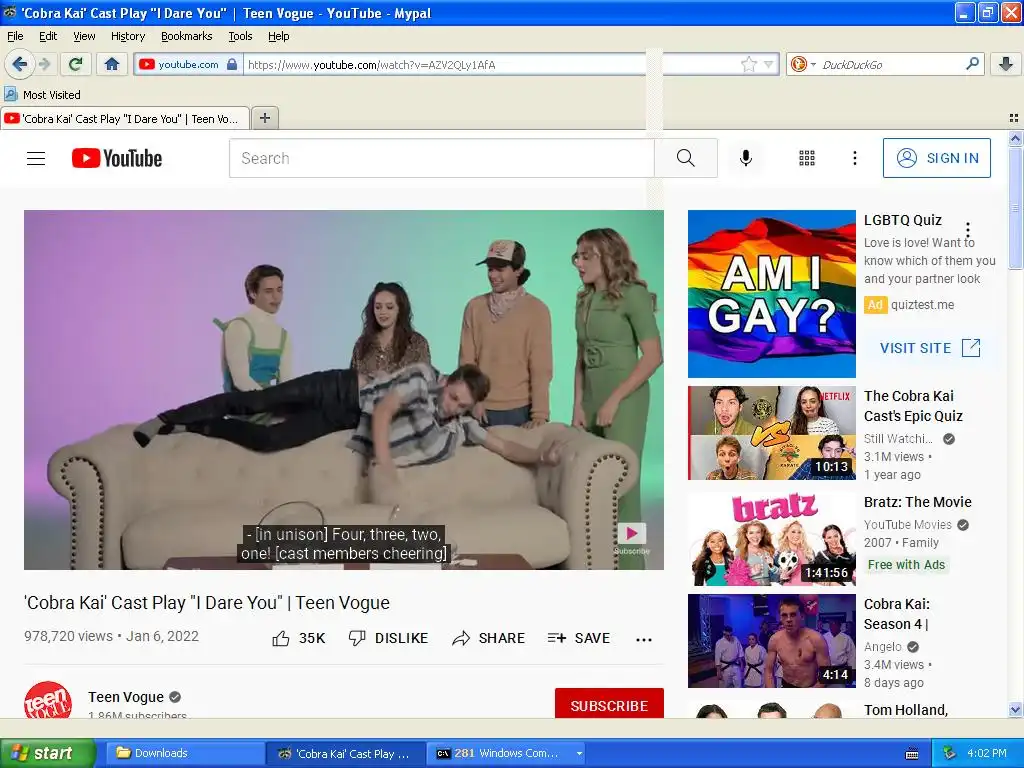Open a new tab with plus button

click(x=264, y=118)
